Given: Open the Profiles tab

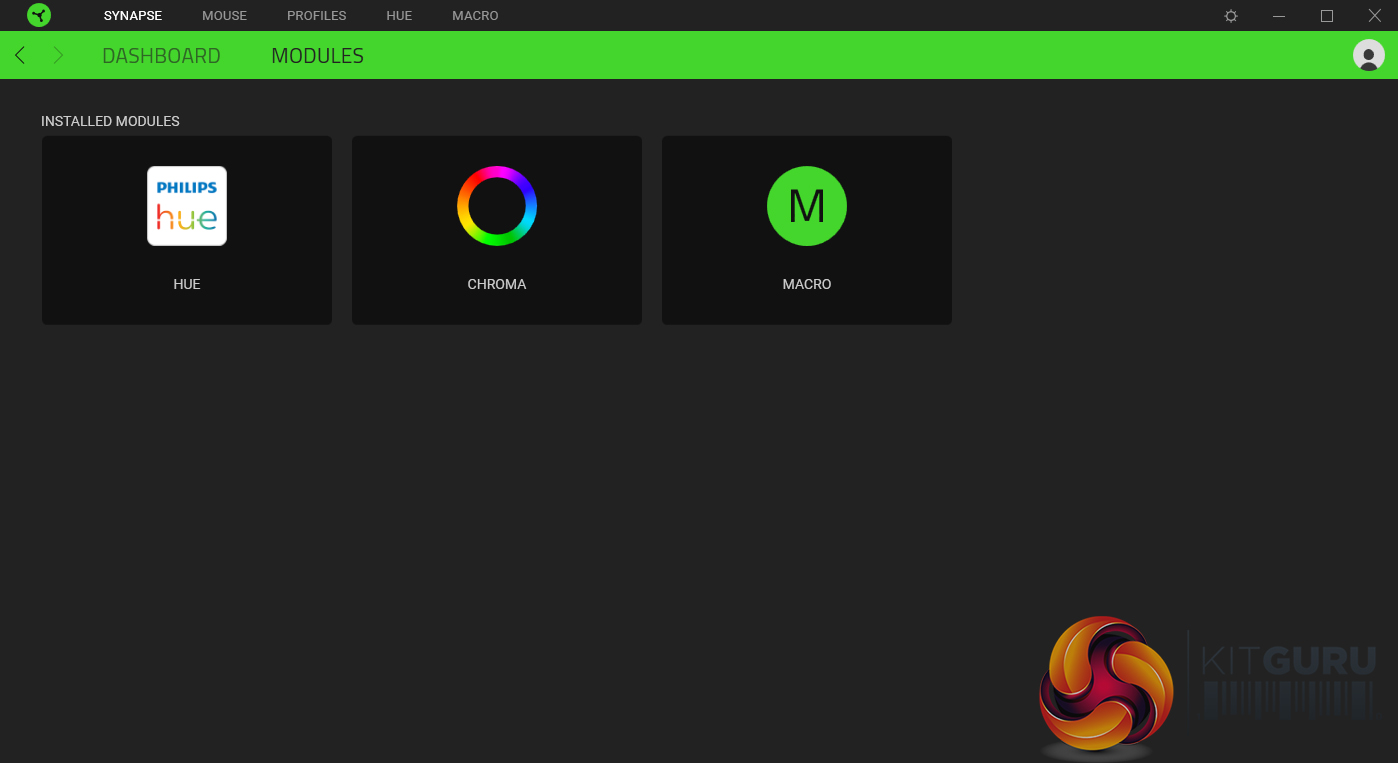Looking at the screenshot, I should pyautogui.click(x=317, y=16).
